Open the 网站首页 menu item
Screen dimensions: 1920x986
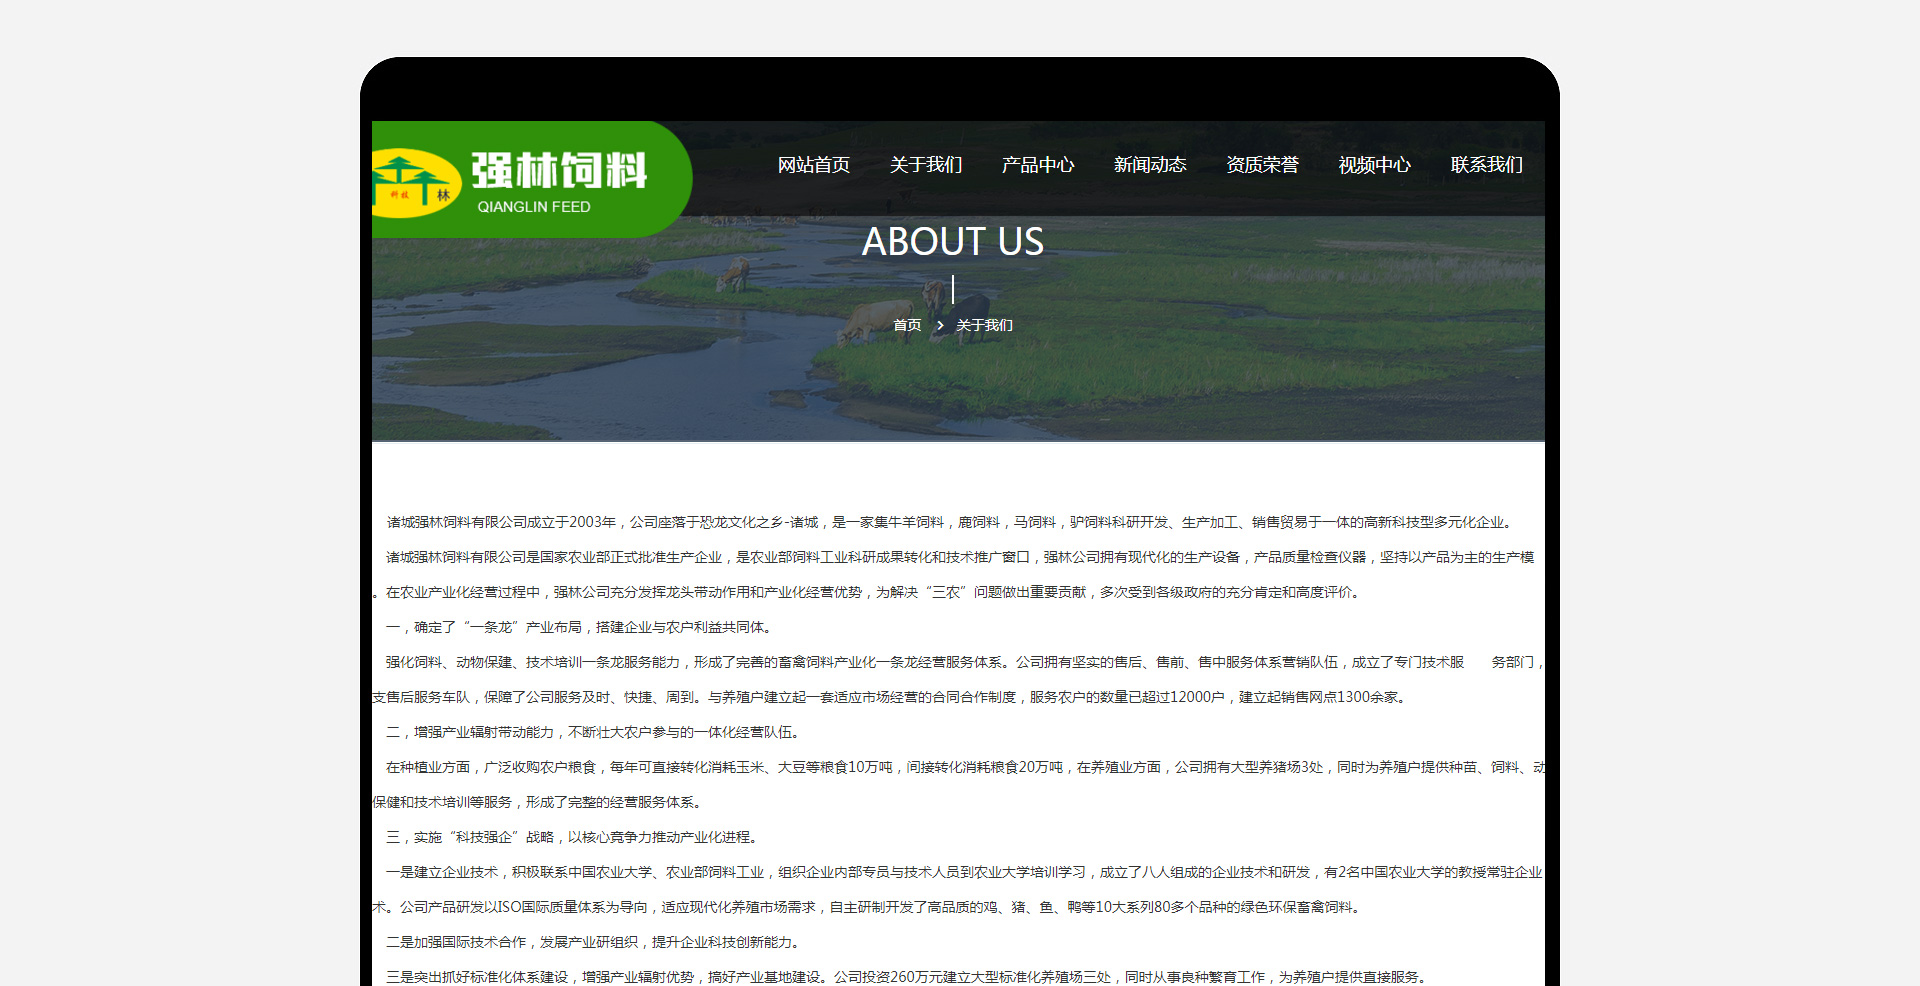tap(814, 165)
